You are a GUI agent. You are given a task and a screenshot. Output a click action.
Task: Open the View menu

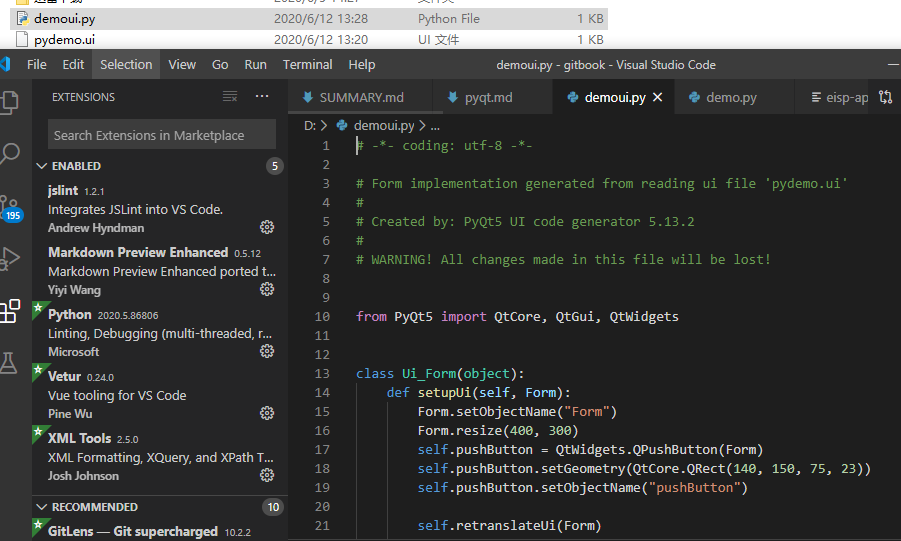(182, 64)
